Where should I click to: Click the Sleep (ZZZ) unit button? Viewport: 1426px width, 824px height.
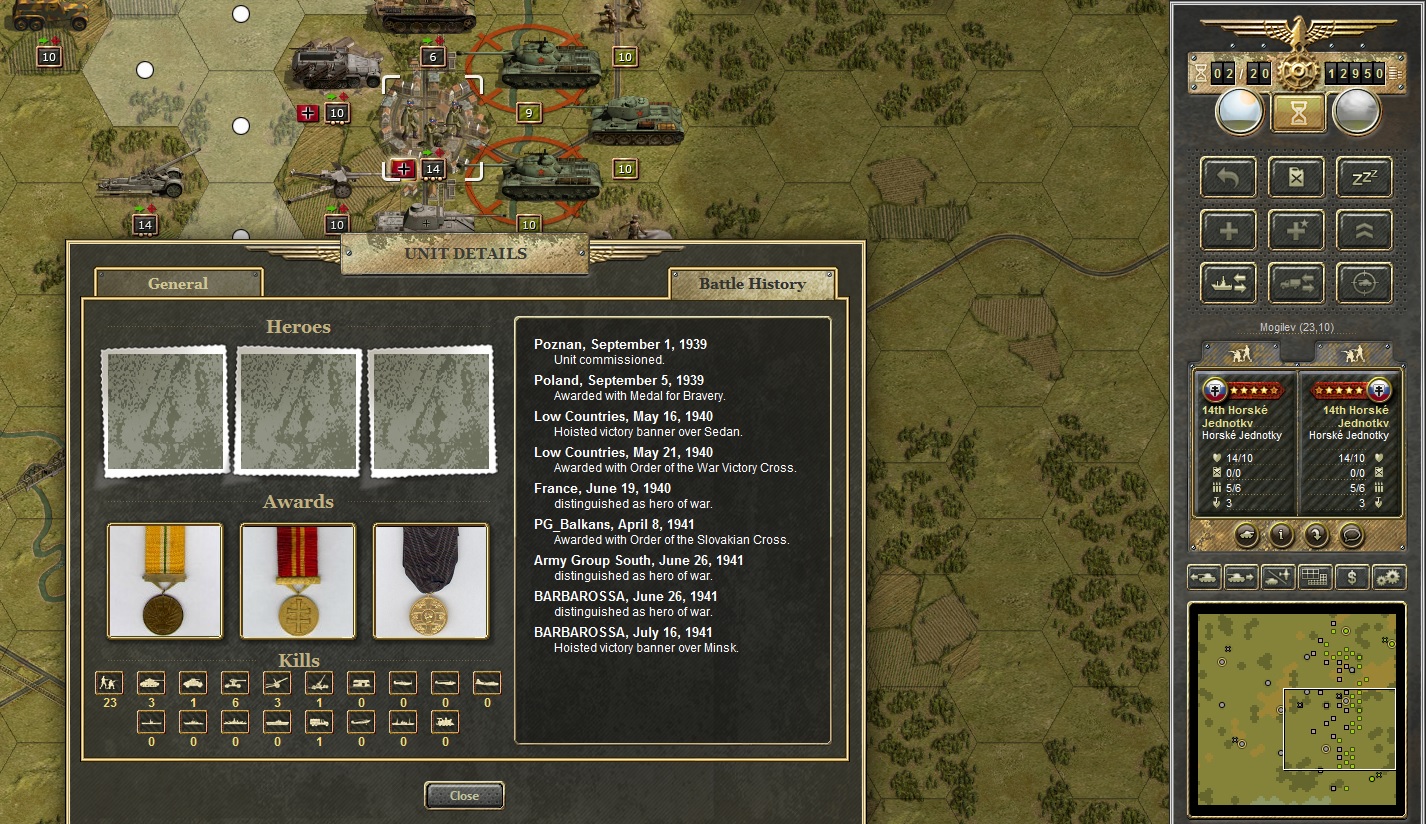[1364, 178]
